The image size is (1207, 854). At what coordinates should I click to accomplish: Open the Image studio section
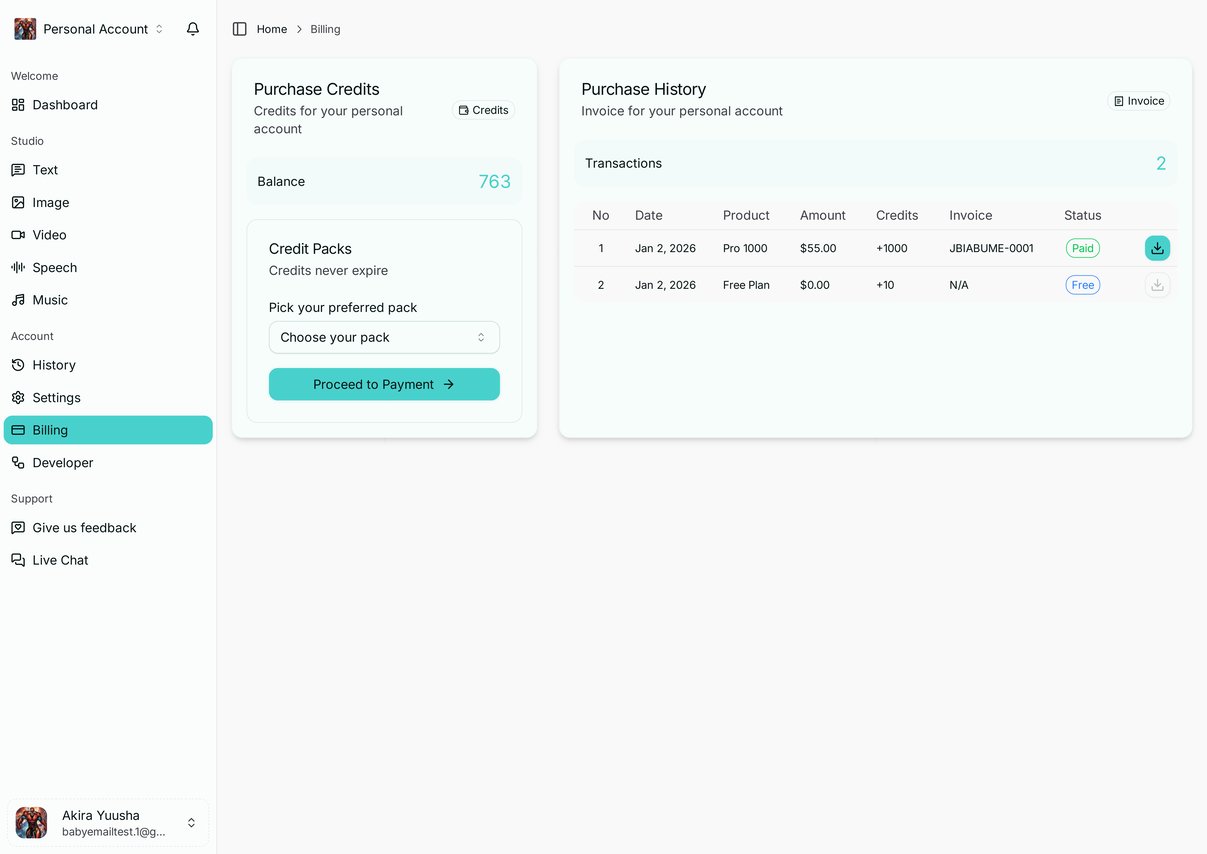(49, 202)
